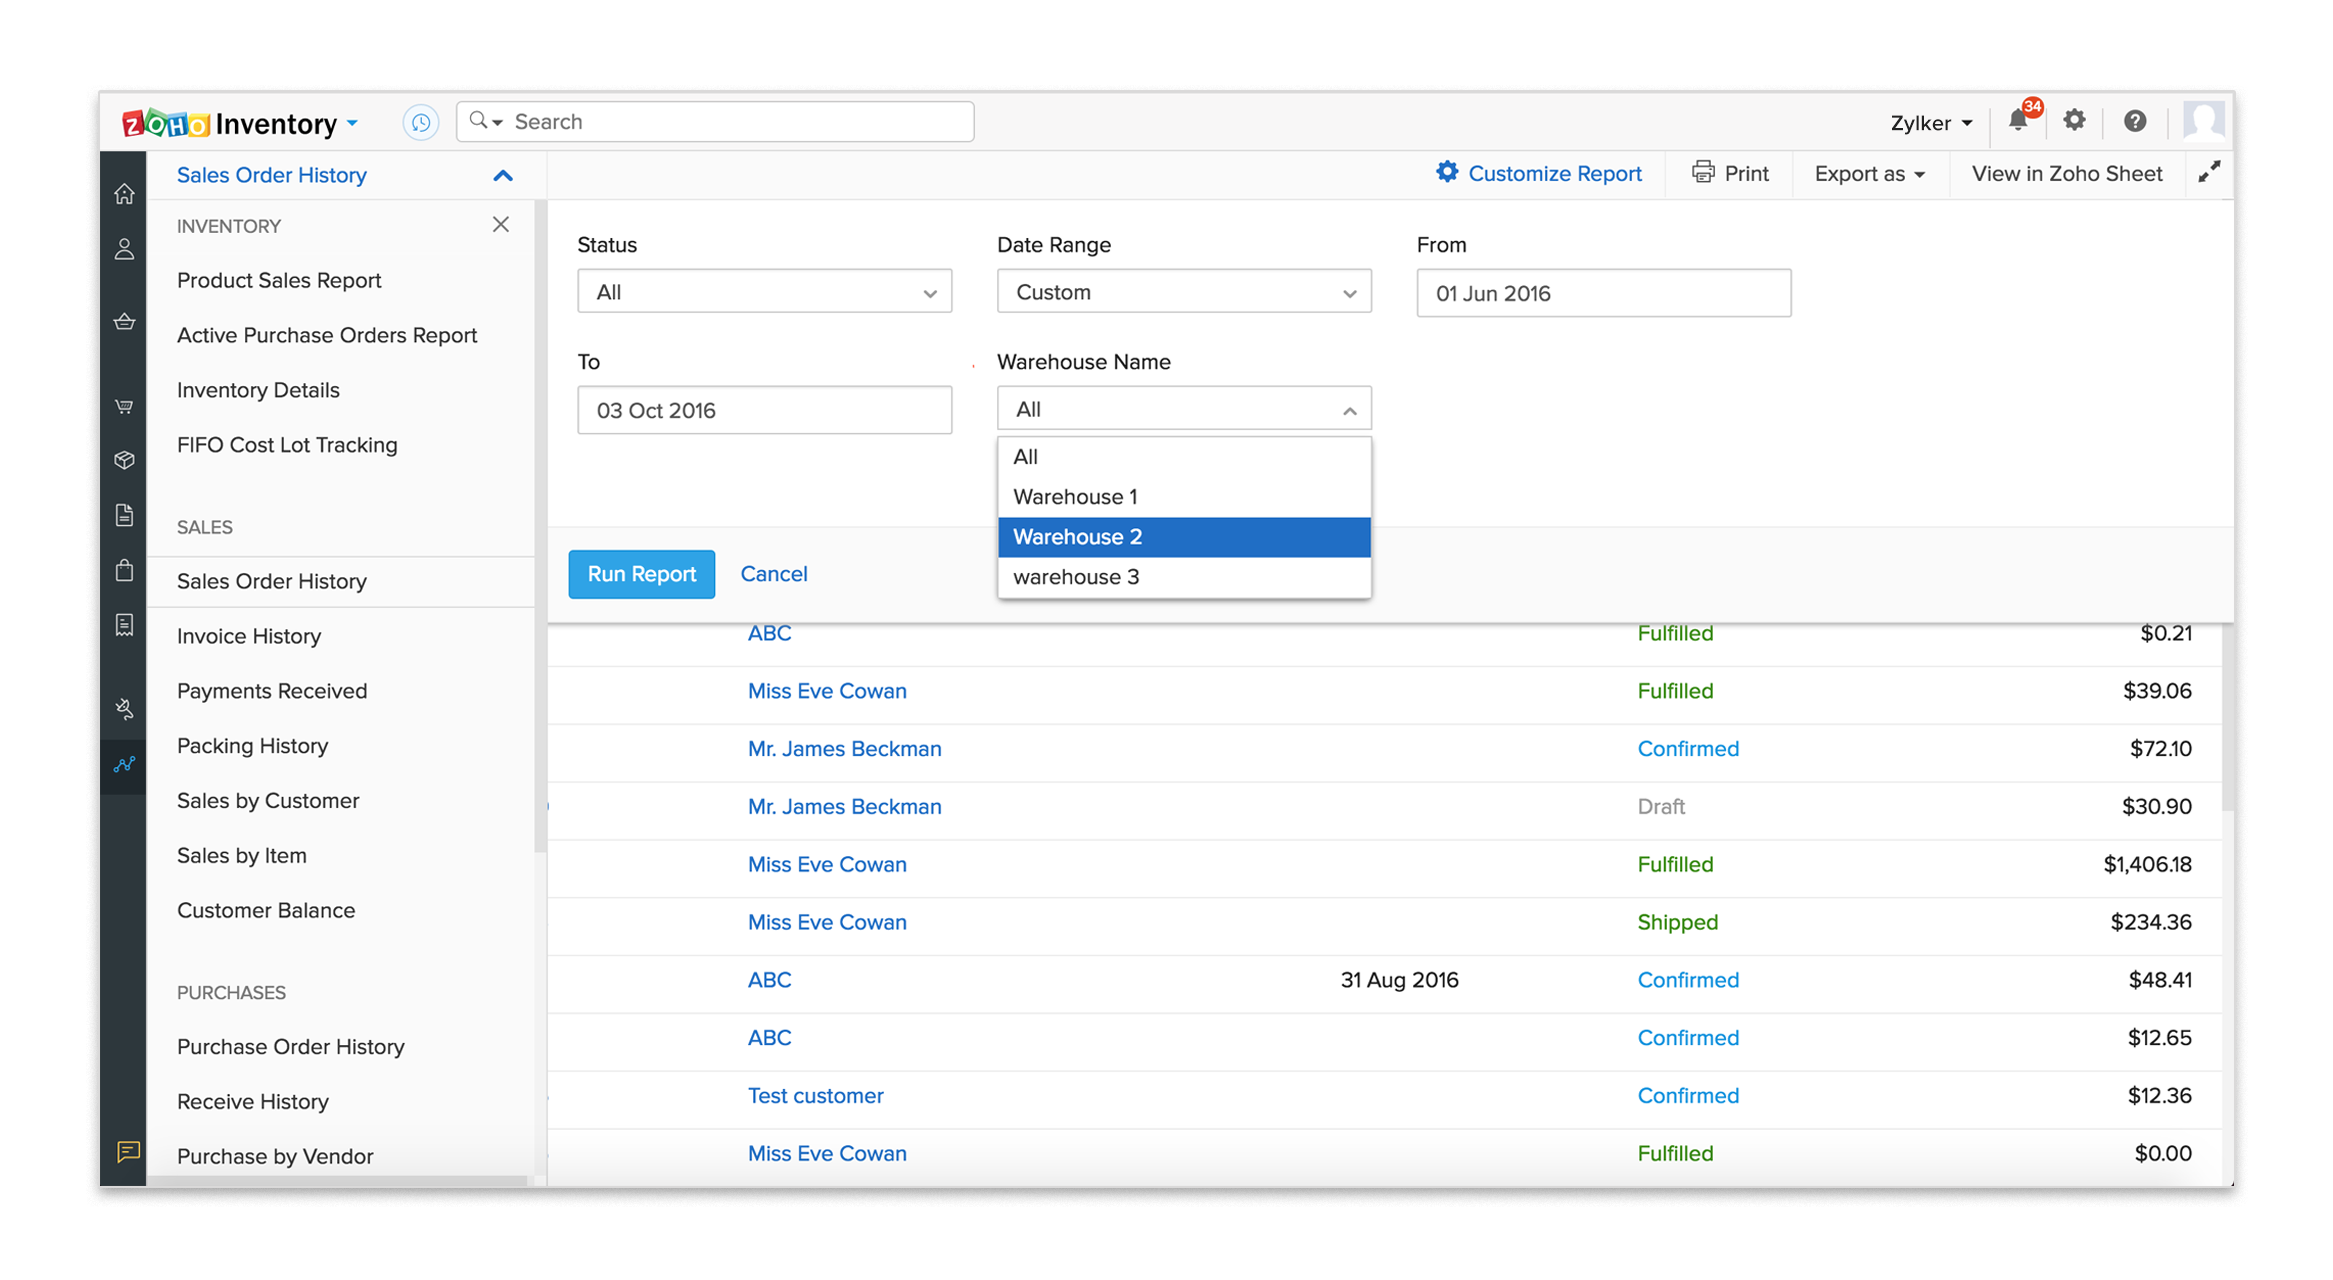The image size is (2333, 1280).
Task: Open Contacts via the person icon
Action: point(124,249)
